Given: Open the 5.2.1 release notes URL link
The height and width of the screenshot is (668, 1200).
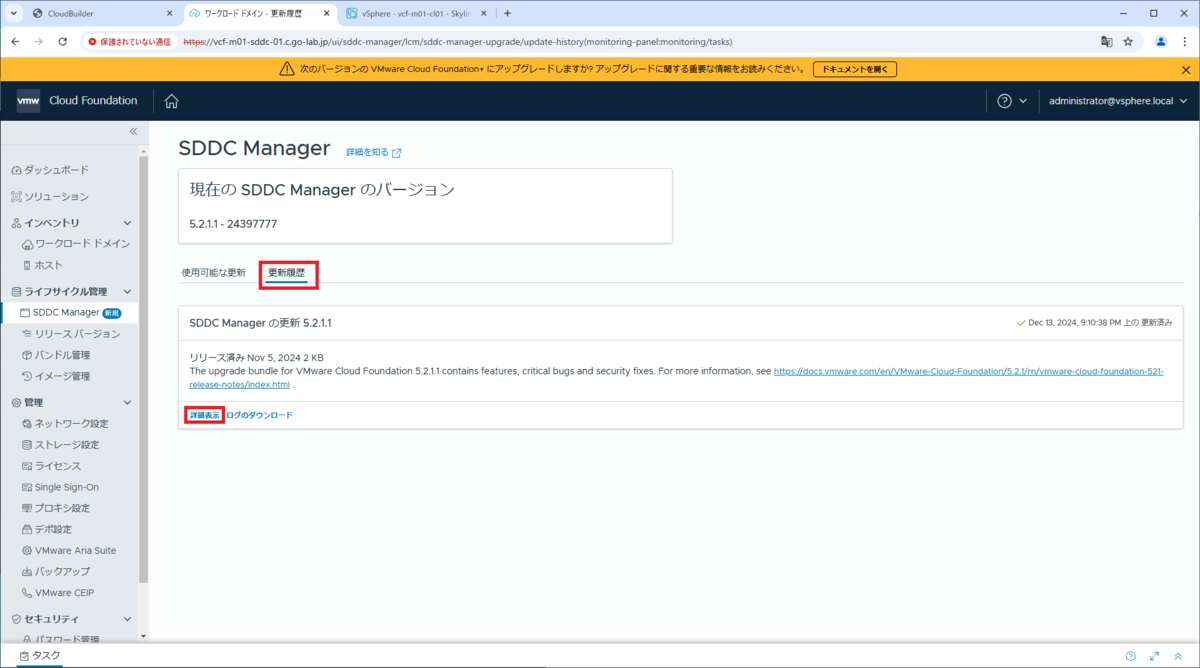Looking at the screenshot, I should coord(677,377).
